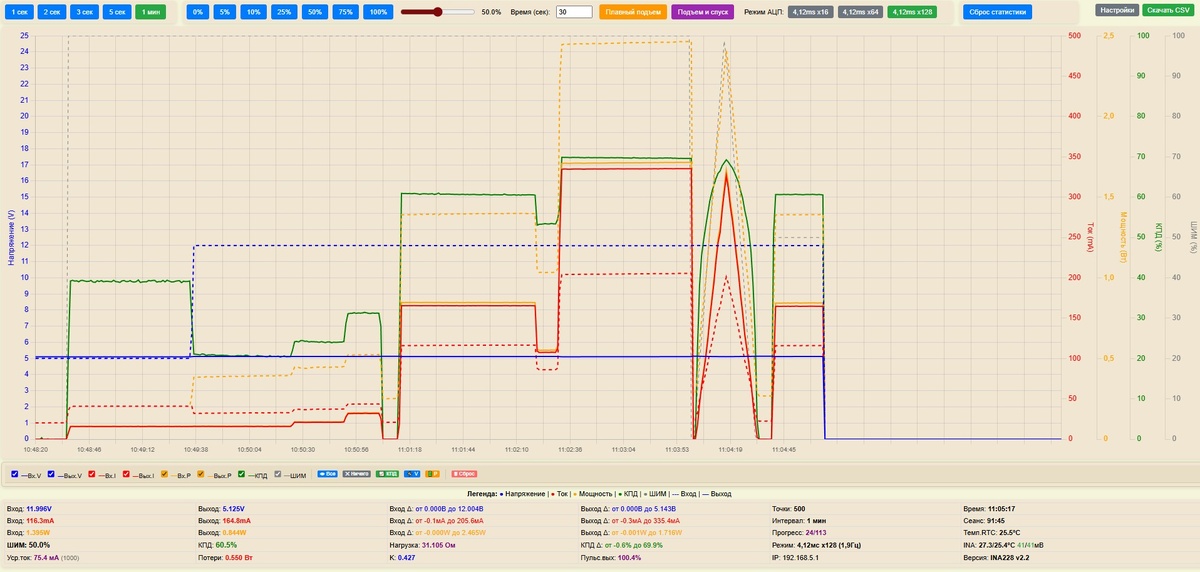Set interval to 5 сек
This screenshot has width=1200, height=572.
pos(117,12)
